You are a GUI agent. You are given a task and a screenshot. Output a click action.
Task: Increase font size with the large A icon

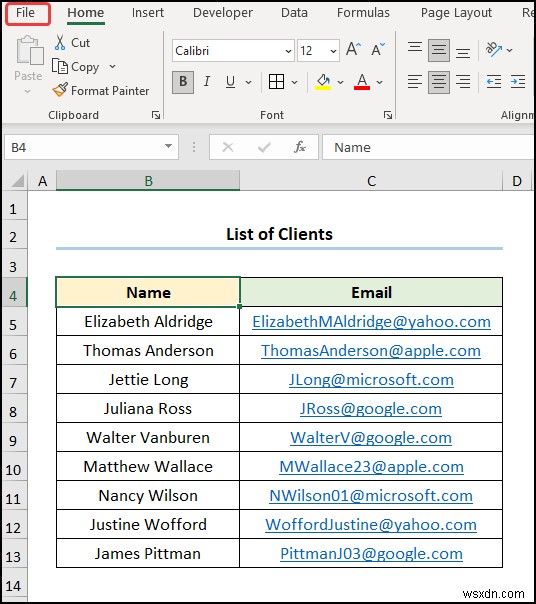(x=353, y=50)
